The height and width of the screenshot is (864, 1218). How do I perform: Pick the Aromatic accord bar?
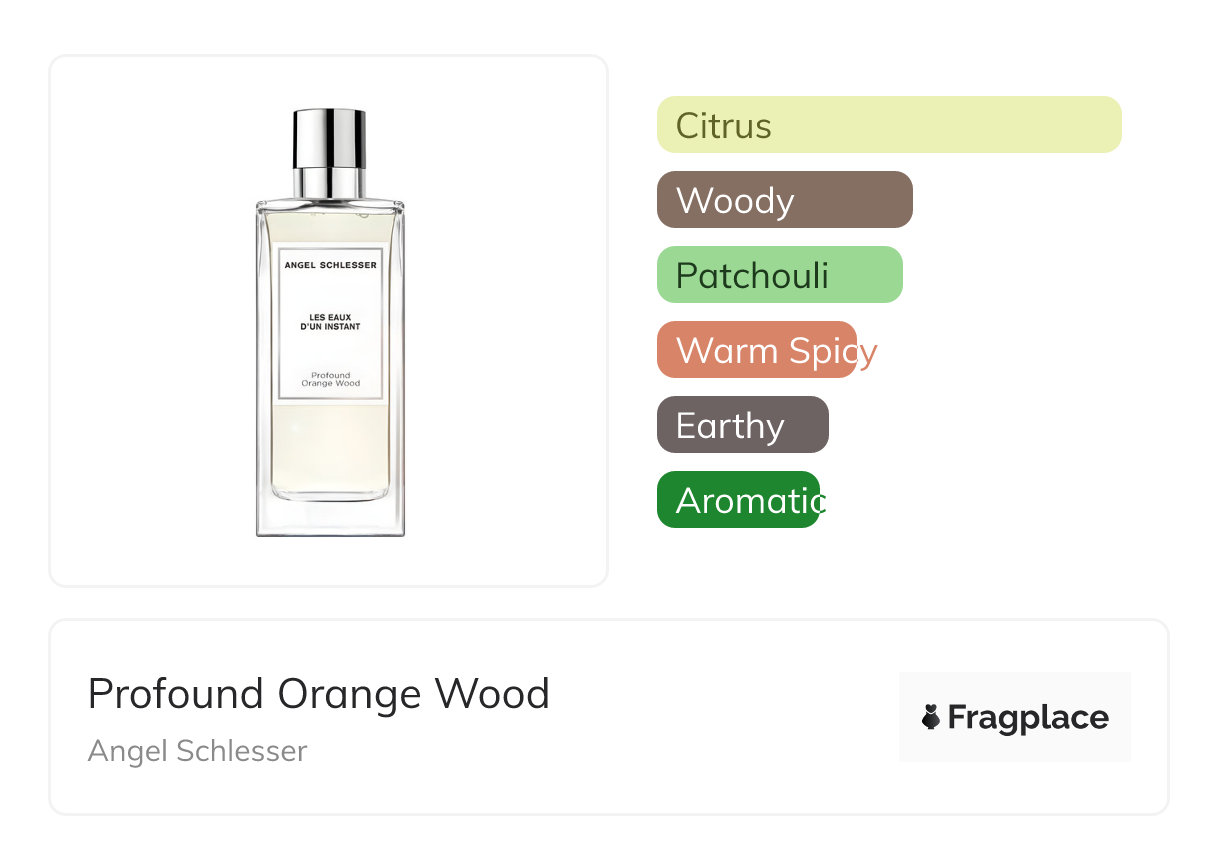[738, 500]
